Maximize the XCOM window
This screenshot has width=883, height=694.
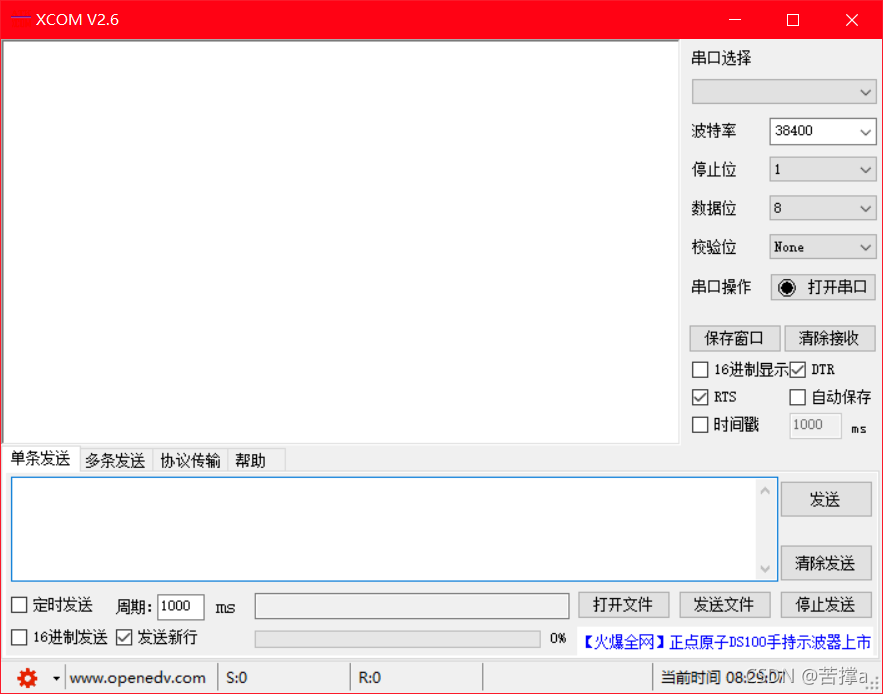(793, 20)
